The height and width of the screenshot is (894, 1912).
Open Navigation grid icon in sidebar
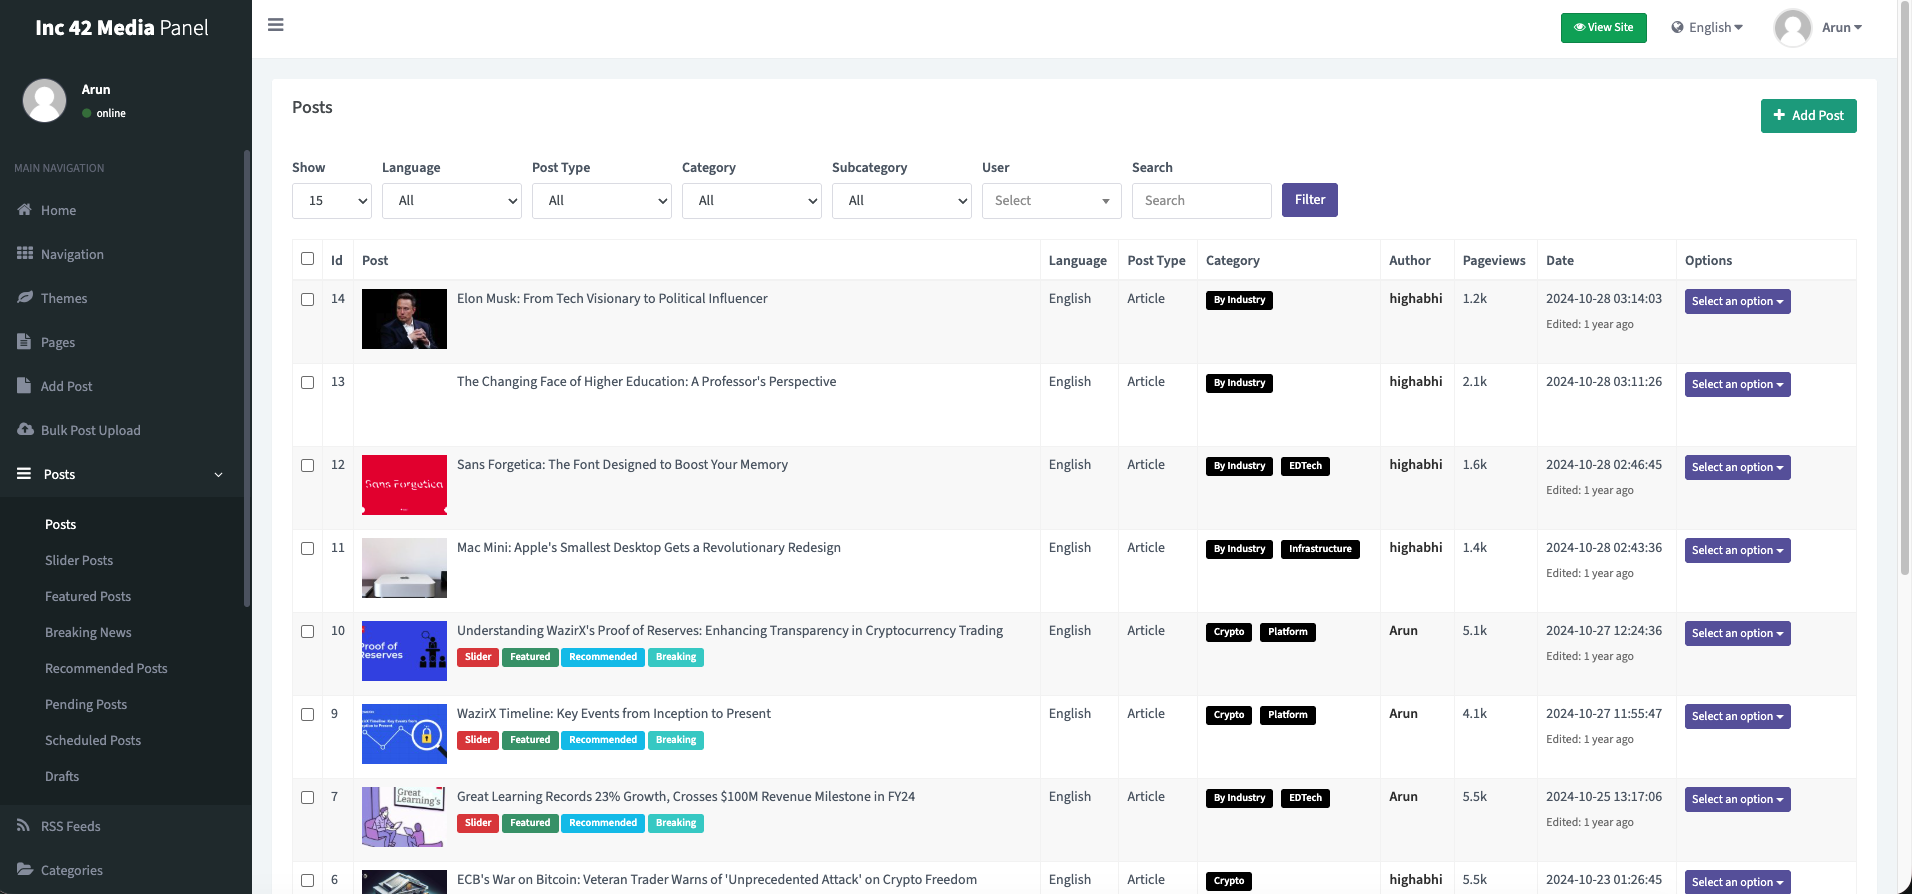pos(25,254)
